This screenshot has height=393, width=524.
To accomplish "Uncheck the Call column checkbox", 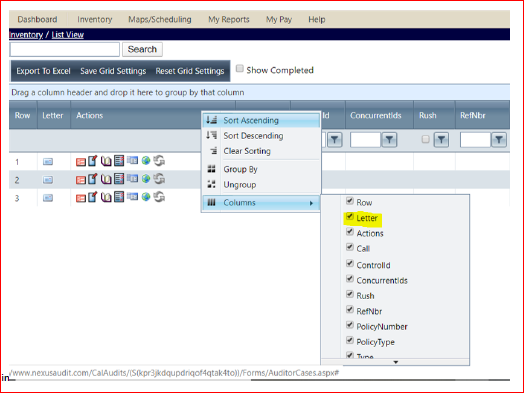I will pyautogui.click(x=350, y=247).
